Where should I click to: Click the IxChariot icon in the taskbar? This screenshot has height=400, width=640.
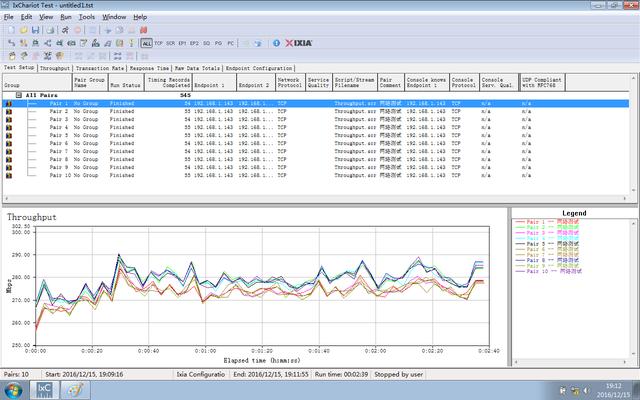(45, 388)
